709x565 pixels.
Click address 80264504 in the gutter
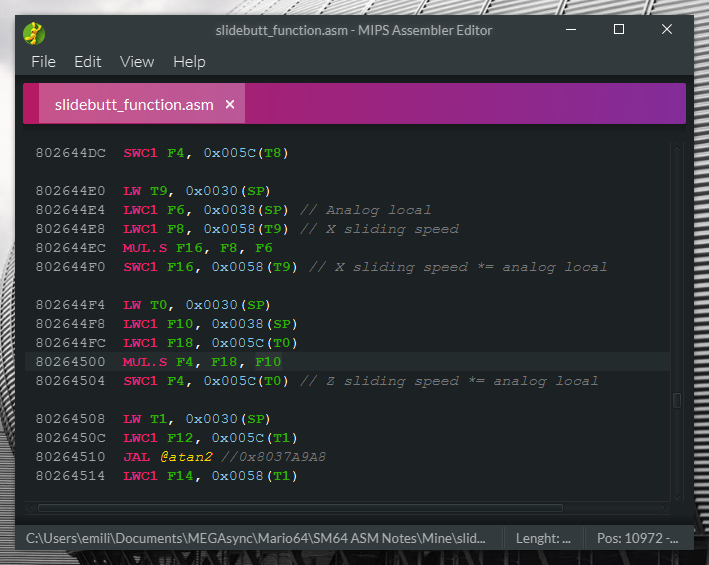pos(71,381)
